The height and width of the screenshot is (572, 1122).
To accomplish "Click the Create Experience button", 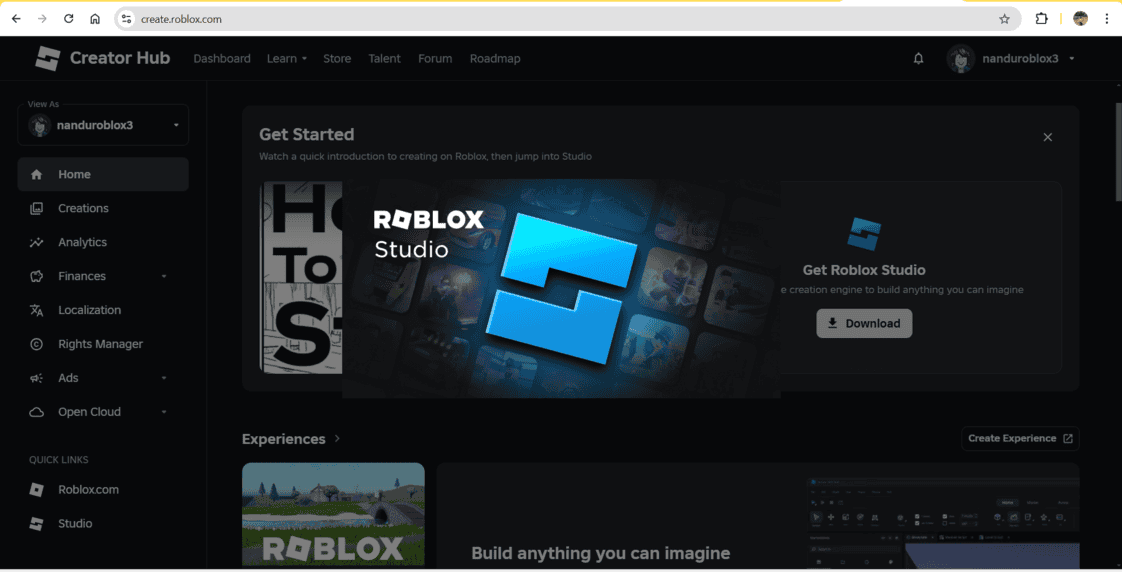I will point(1020,438).
